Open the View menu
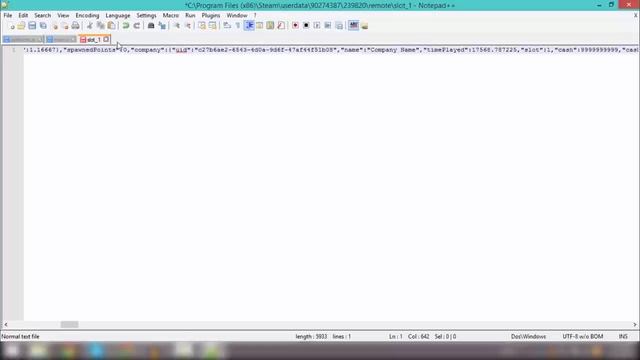The height and width of the screenshot is (360, 640). [x=63, y=16]
